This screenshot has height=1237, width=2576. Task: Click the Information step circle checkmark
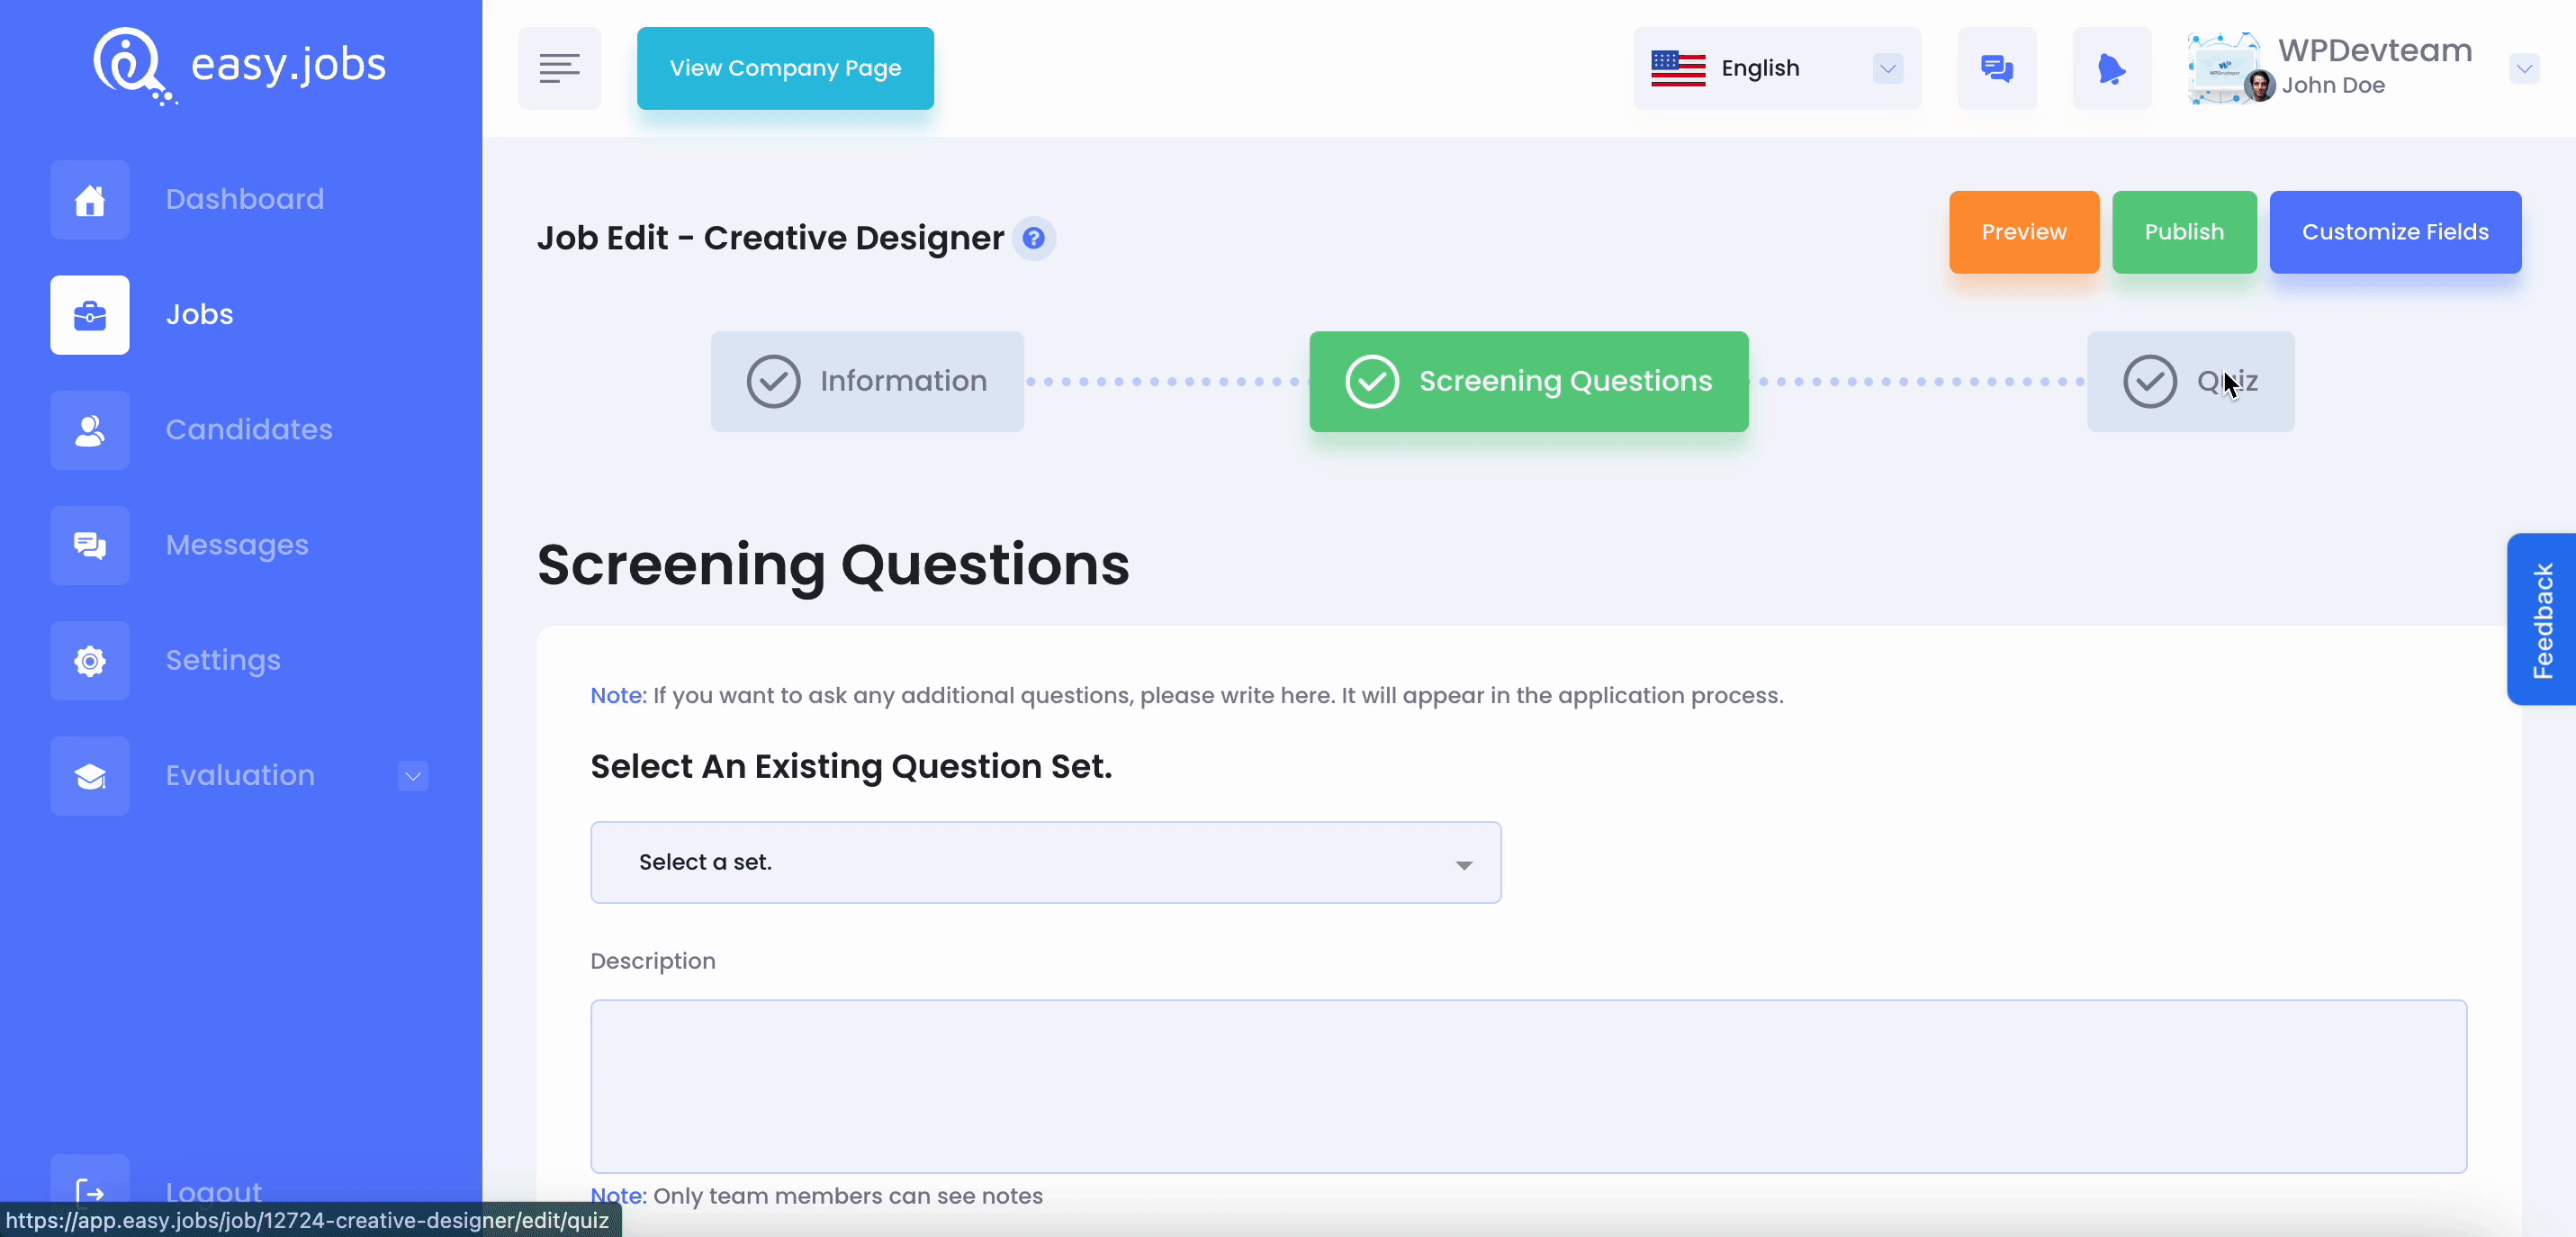click(x=772, y=381)
